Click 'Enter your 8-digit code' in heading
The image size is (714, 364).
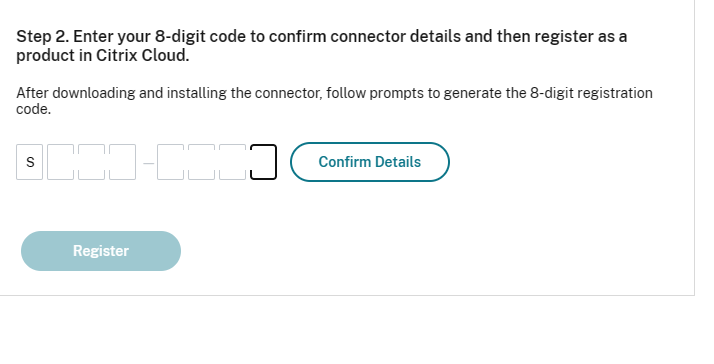point(159,36)
